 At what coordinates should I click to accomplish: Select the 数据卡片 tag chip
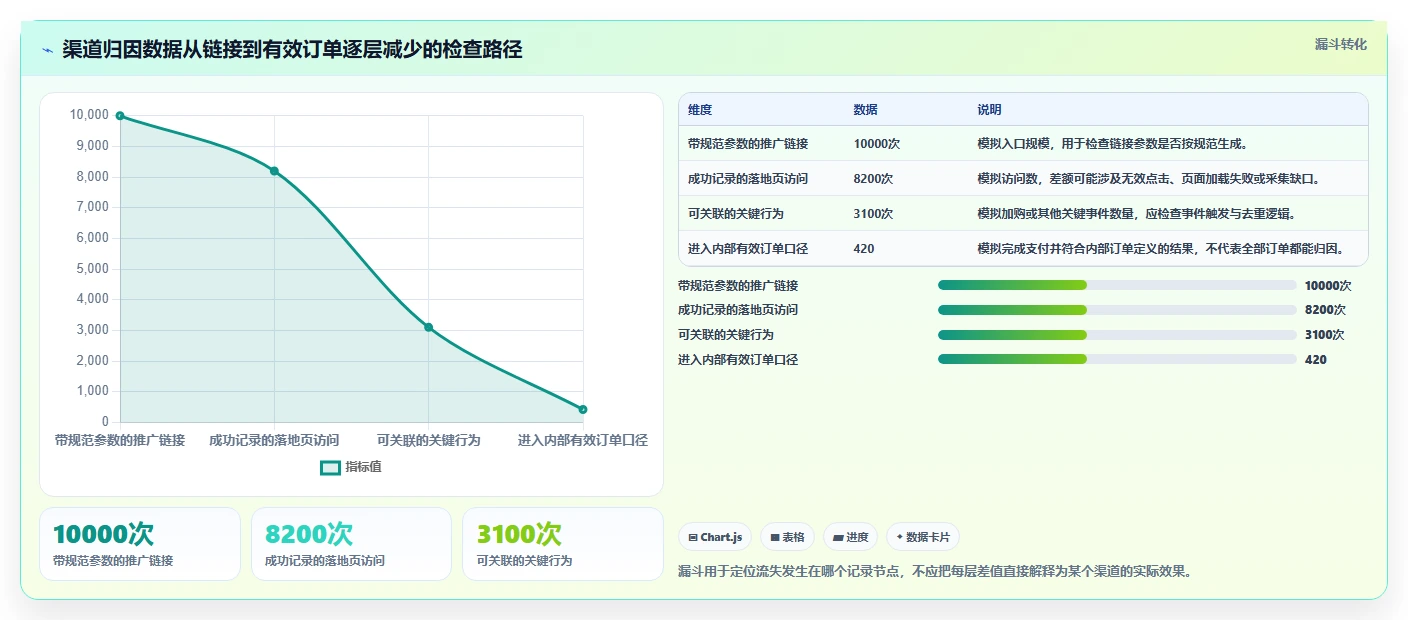(x=923, y=537)
